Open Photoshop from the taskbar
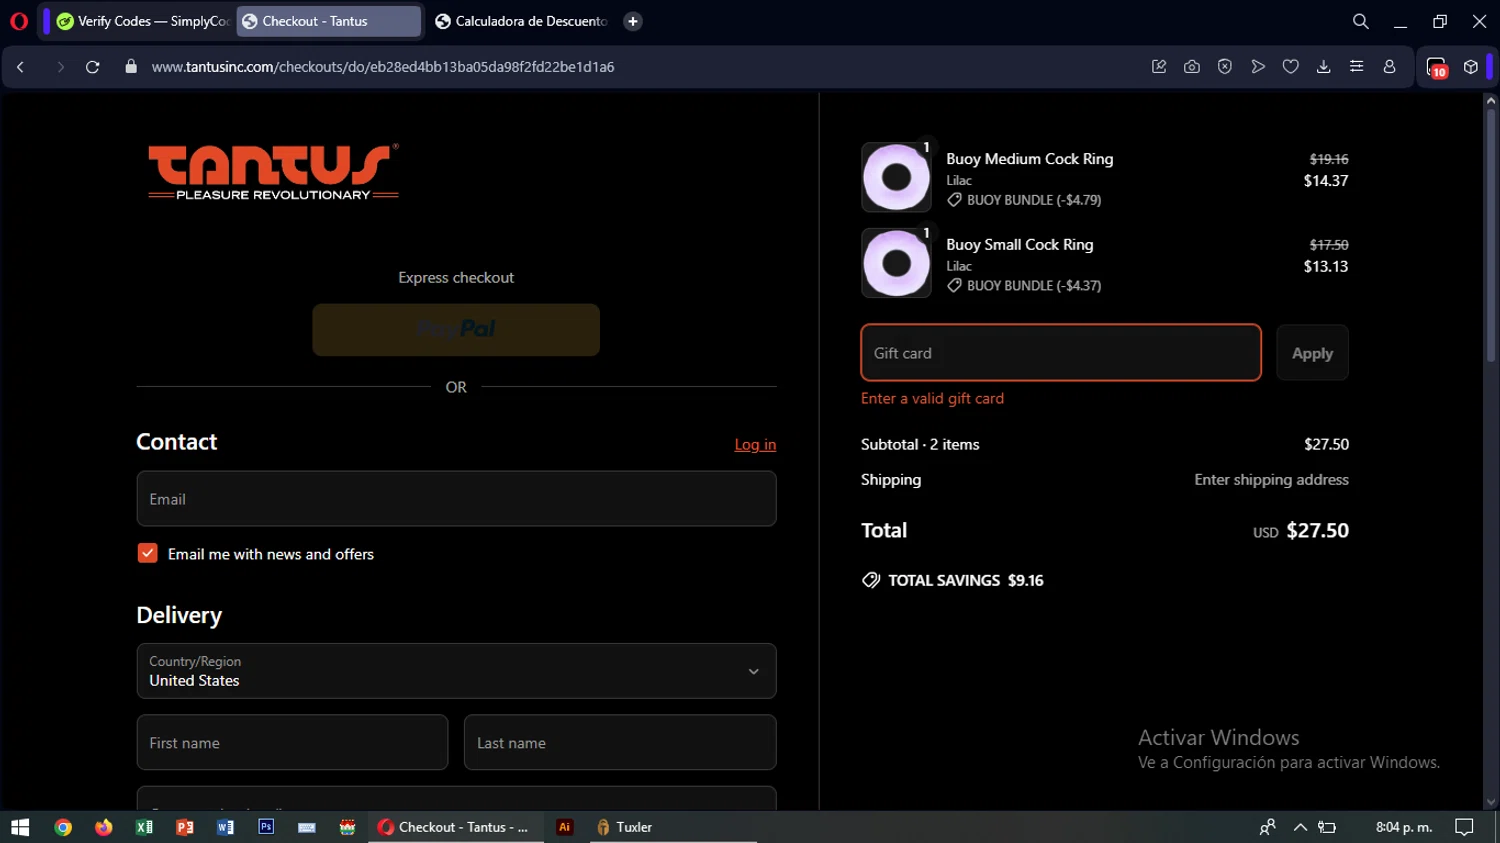Screen dimensions: 1500x843 [x=266, y=827]
